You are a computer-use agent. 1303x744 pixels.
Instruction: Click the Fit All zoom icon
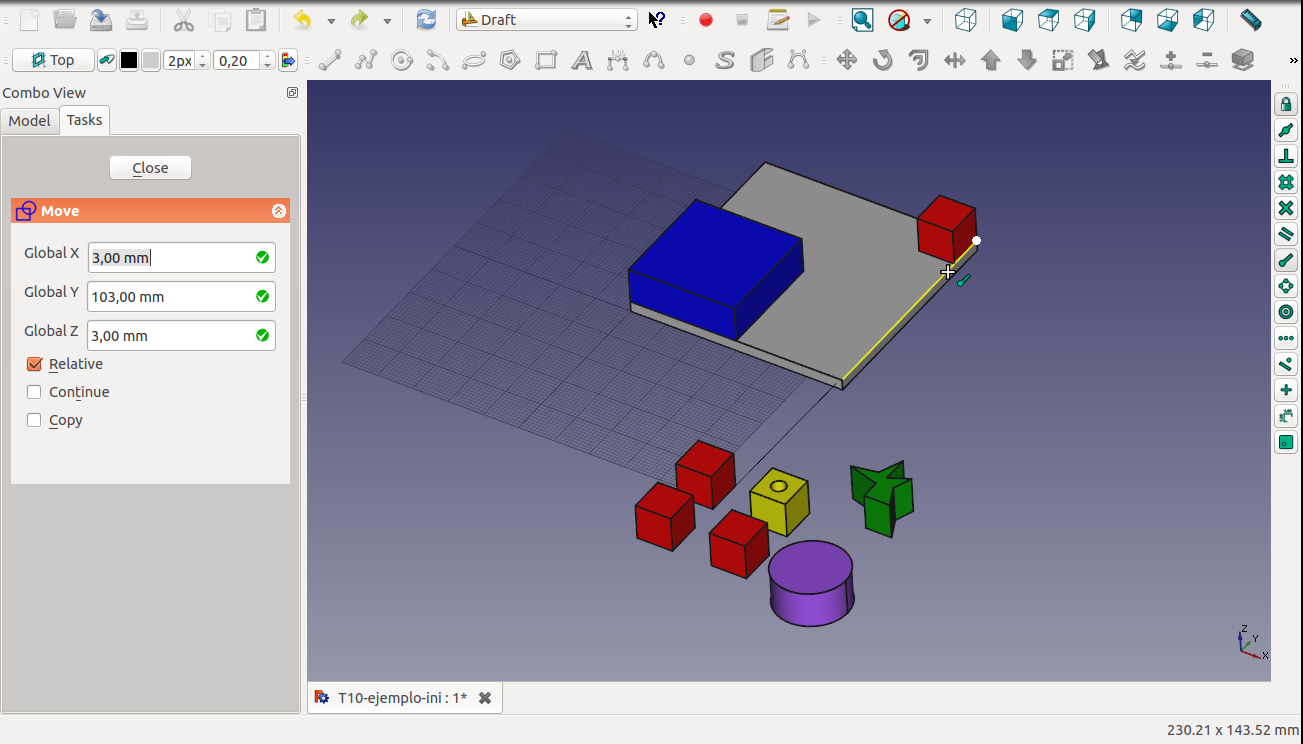(x=862, y=20)
